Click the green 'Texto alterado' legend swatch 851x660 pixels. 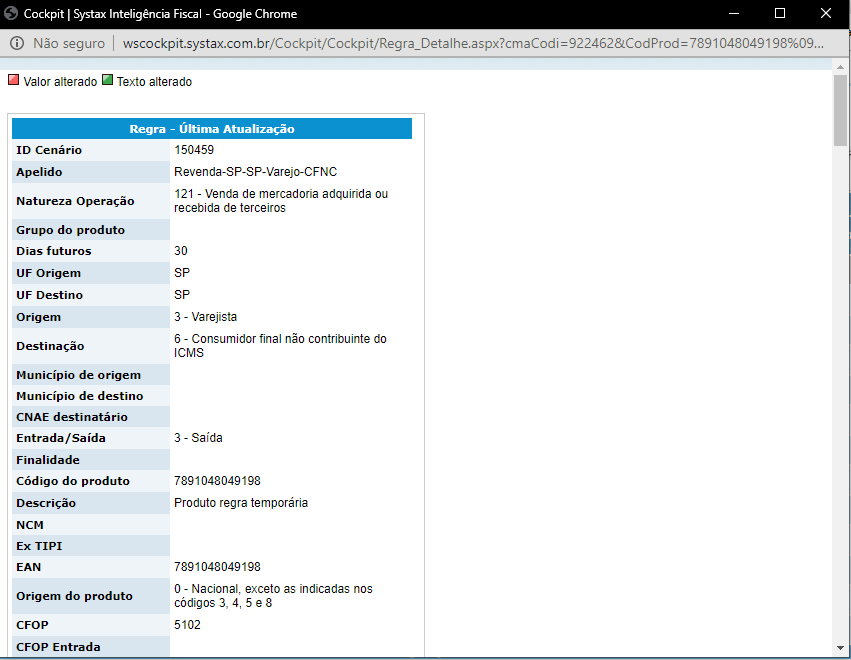click(107, 80)
